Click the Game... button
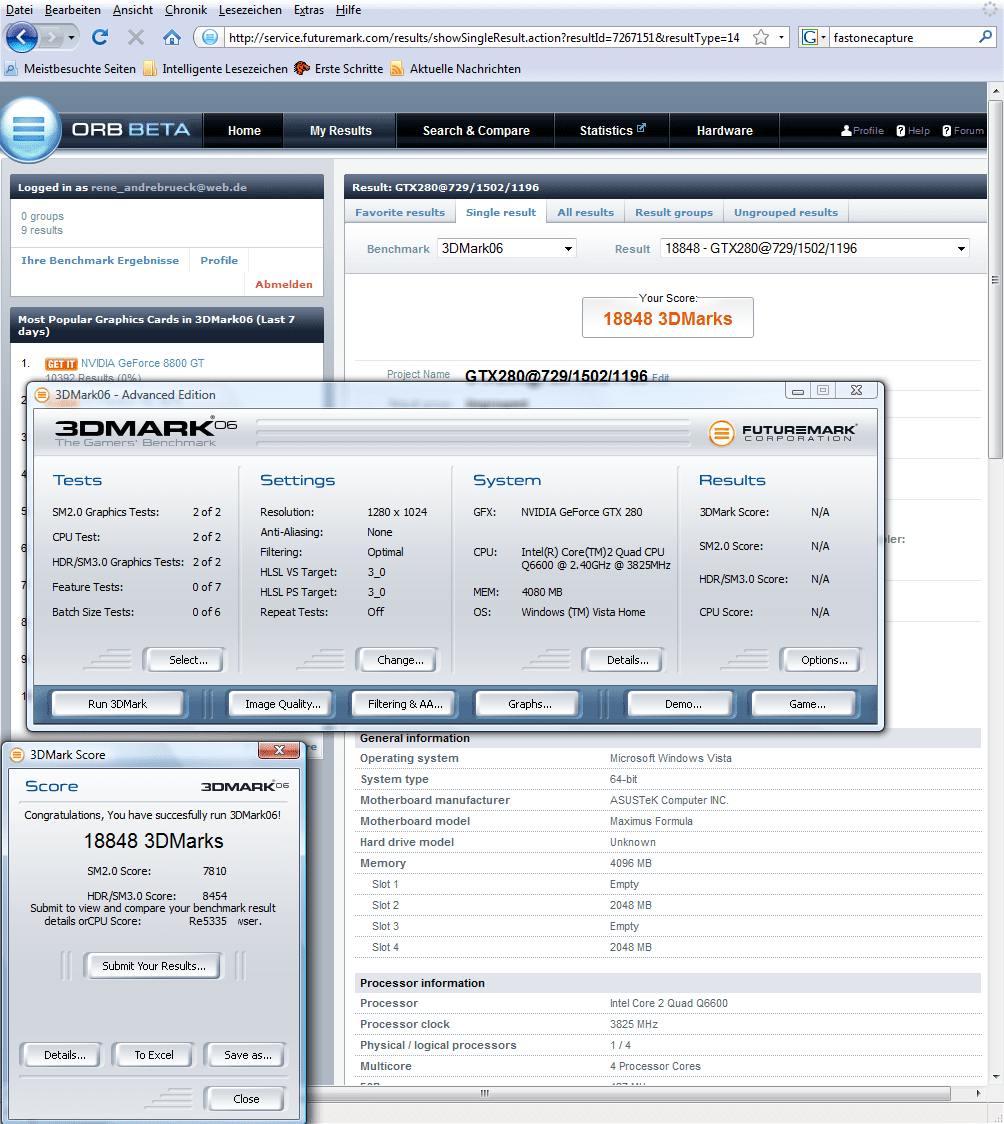Screen dimensions: 1004x1124 [807, 704]
